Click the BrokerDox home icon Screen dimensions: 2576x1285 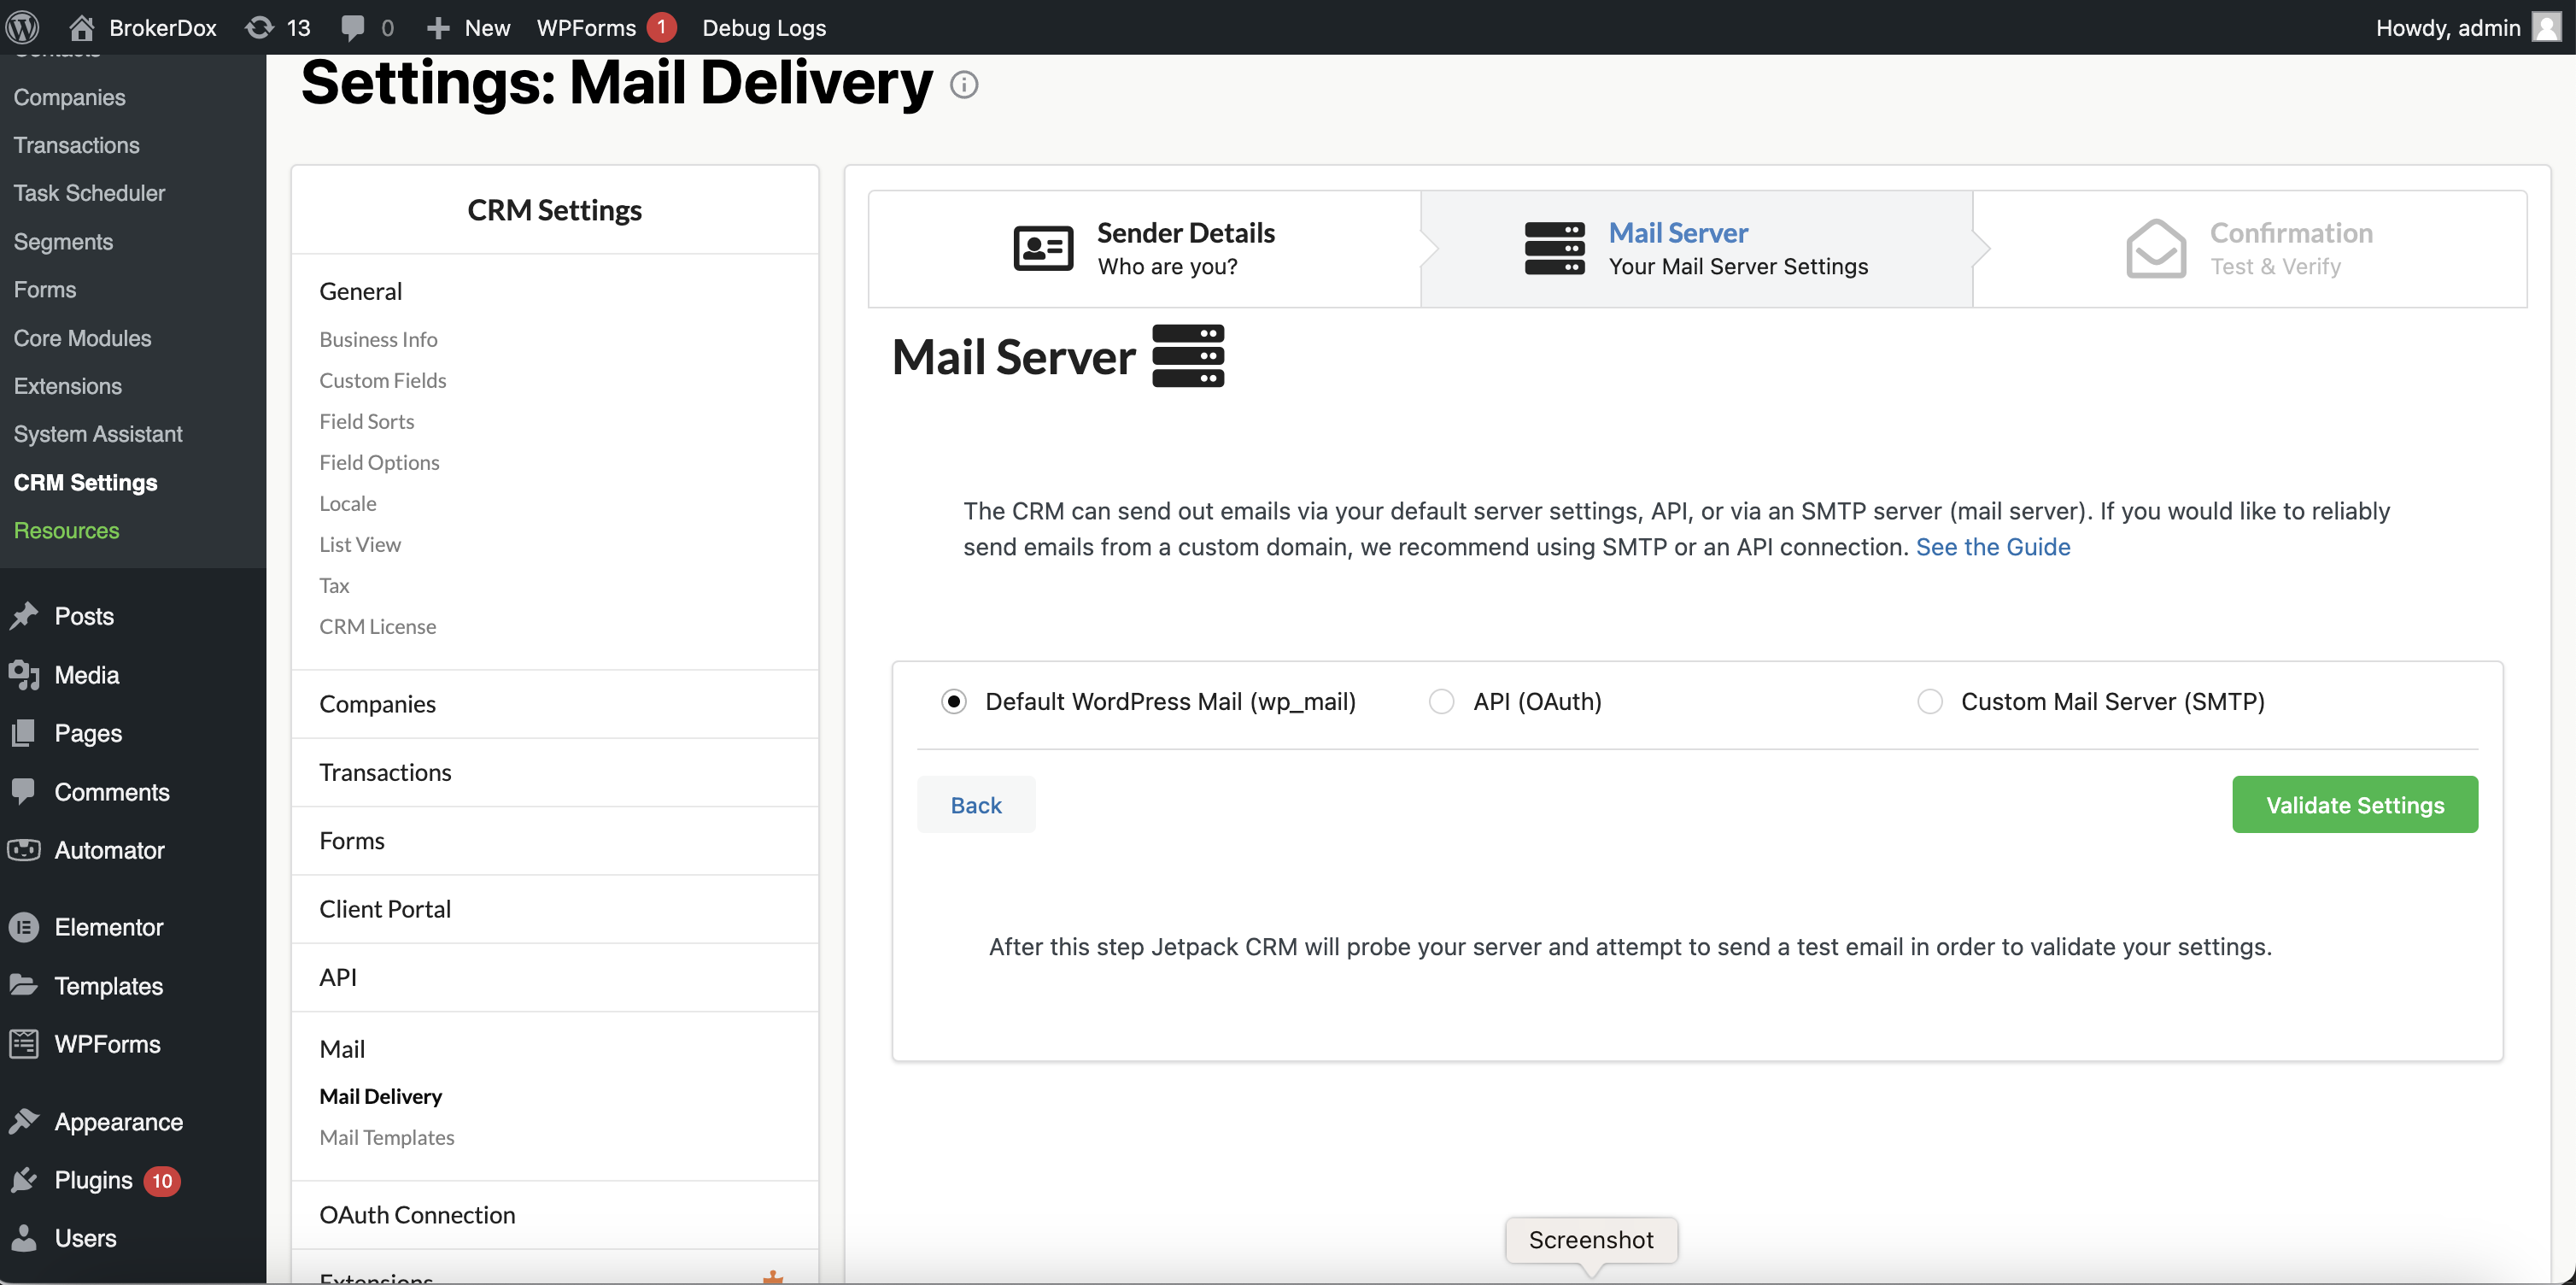pyautogui.click(x=82, y=27)
